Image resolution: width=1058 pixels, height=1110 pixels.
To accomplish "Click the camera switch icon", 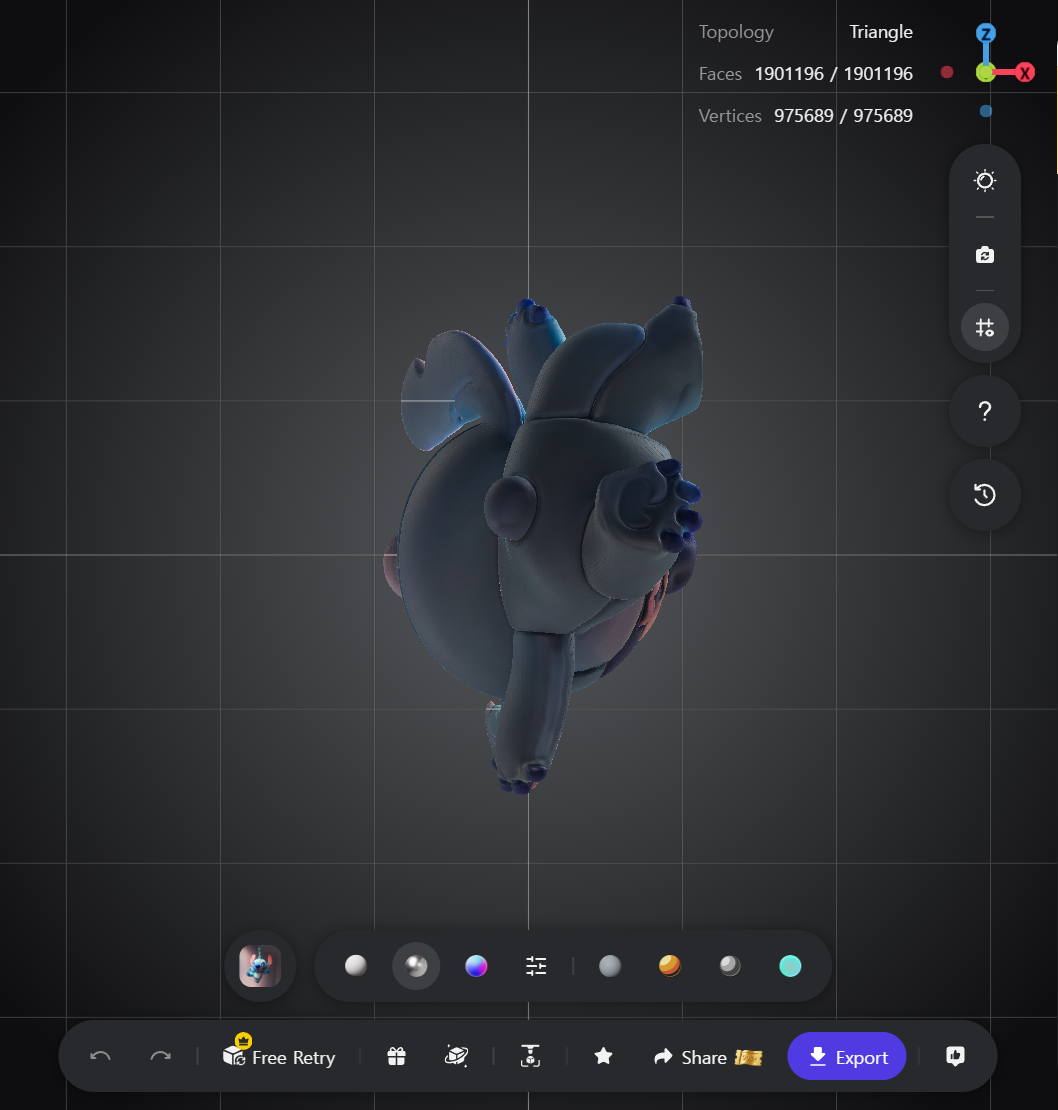I will click(984, 255).
